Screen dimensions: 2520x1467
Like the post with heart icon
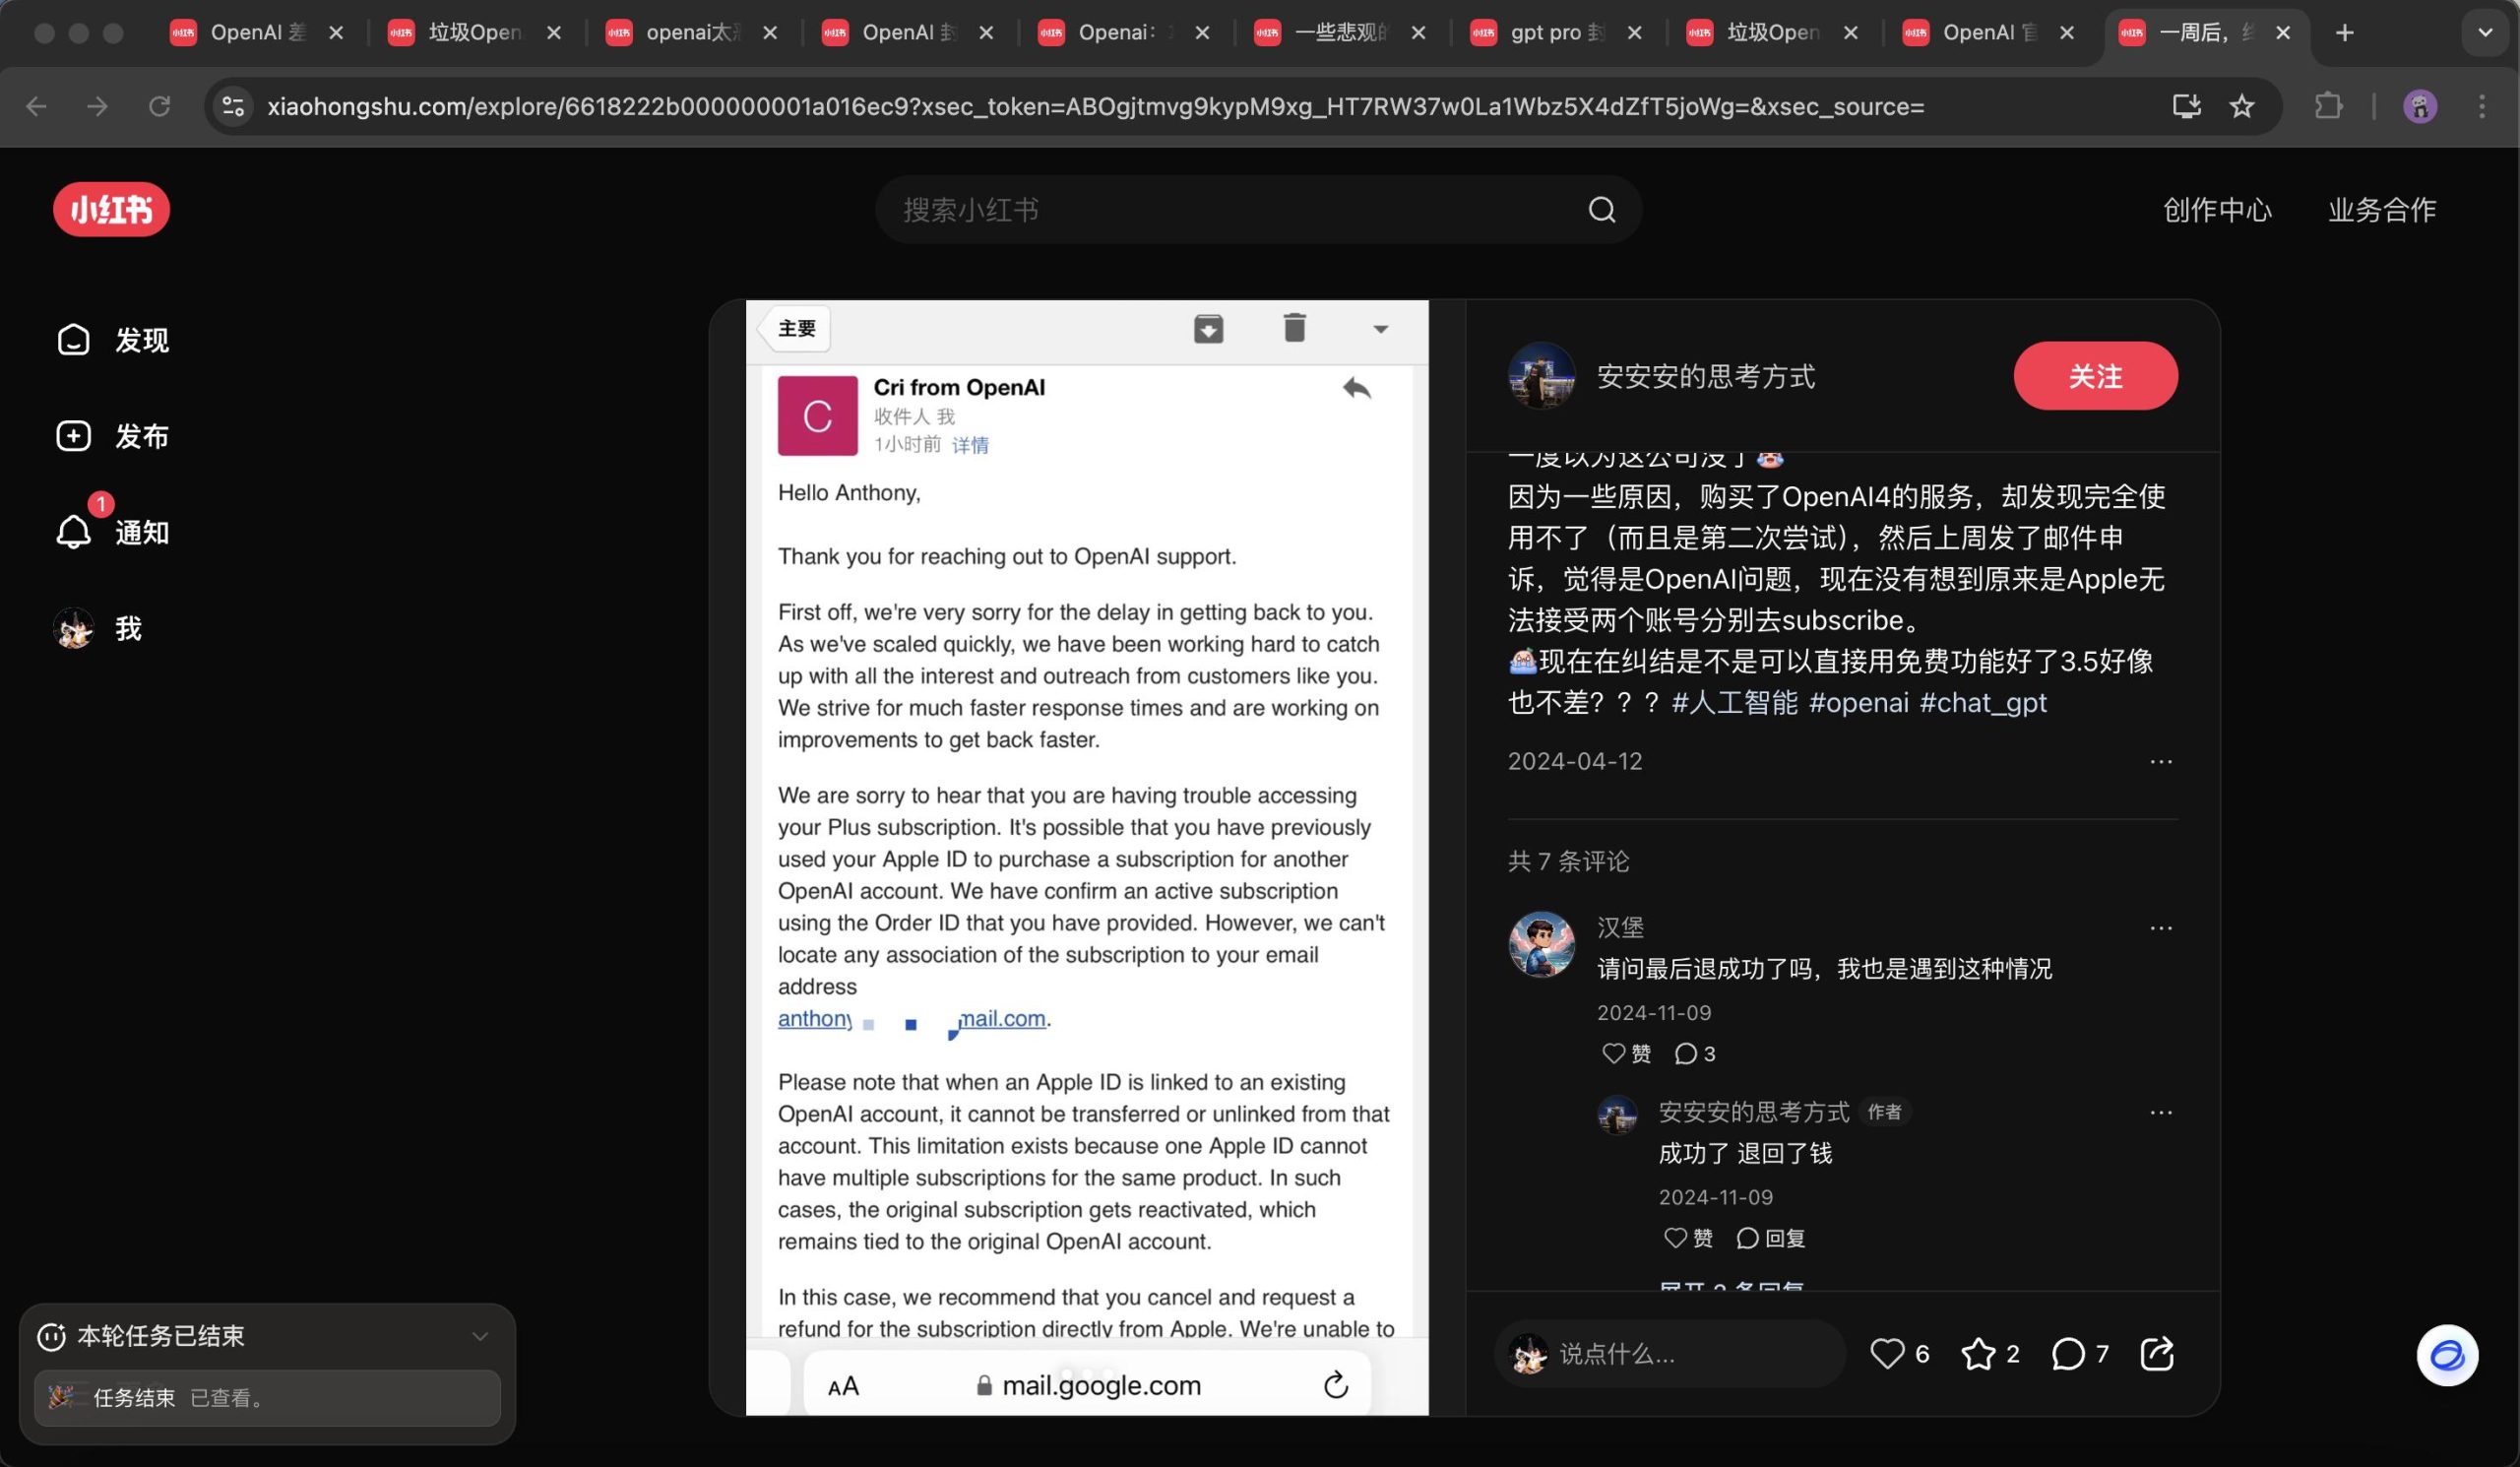tap(1887, 1353)
